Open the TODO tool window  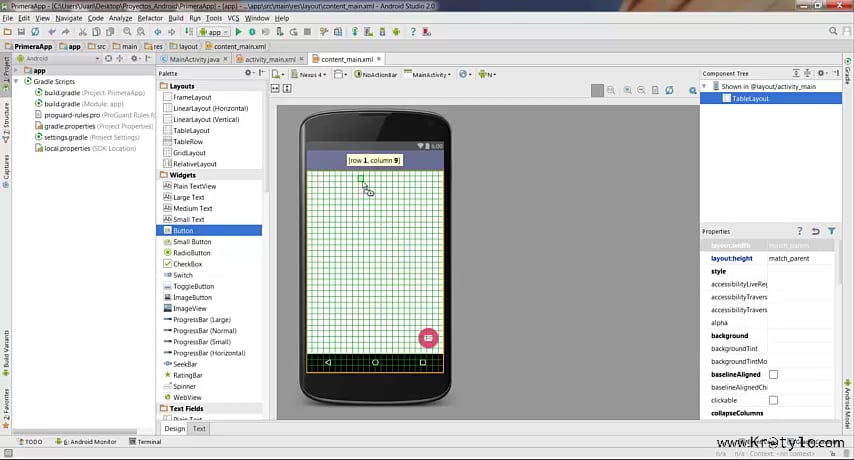[30, 442]
